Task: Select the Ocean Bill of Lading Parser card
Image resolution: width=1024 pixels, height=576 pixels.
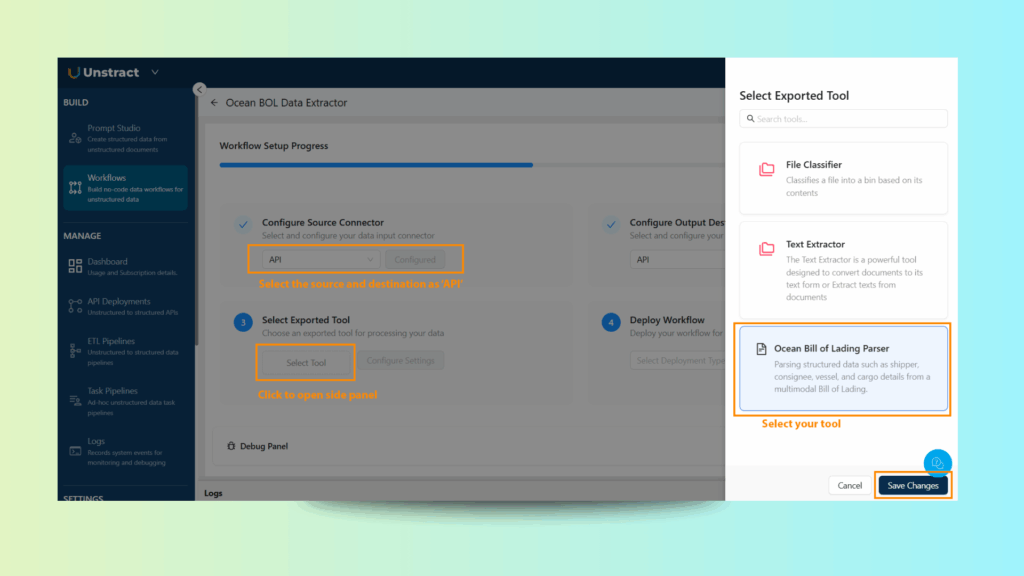Action: tap(843, 369)
